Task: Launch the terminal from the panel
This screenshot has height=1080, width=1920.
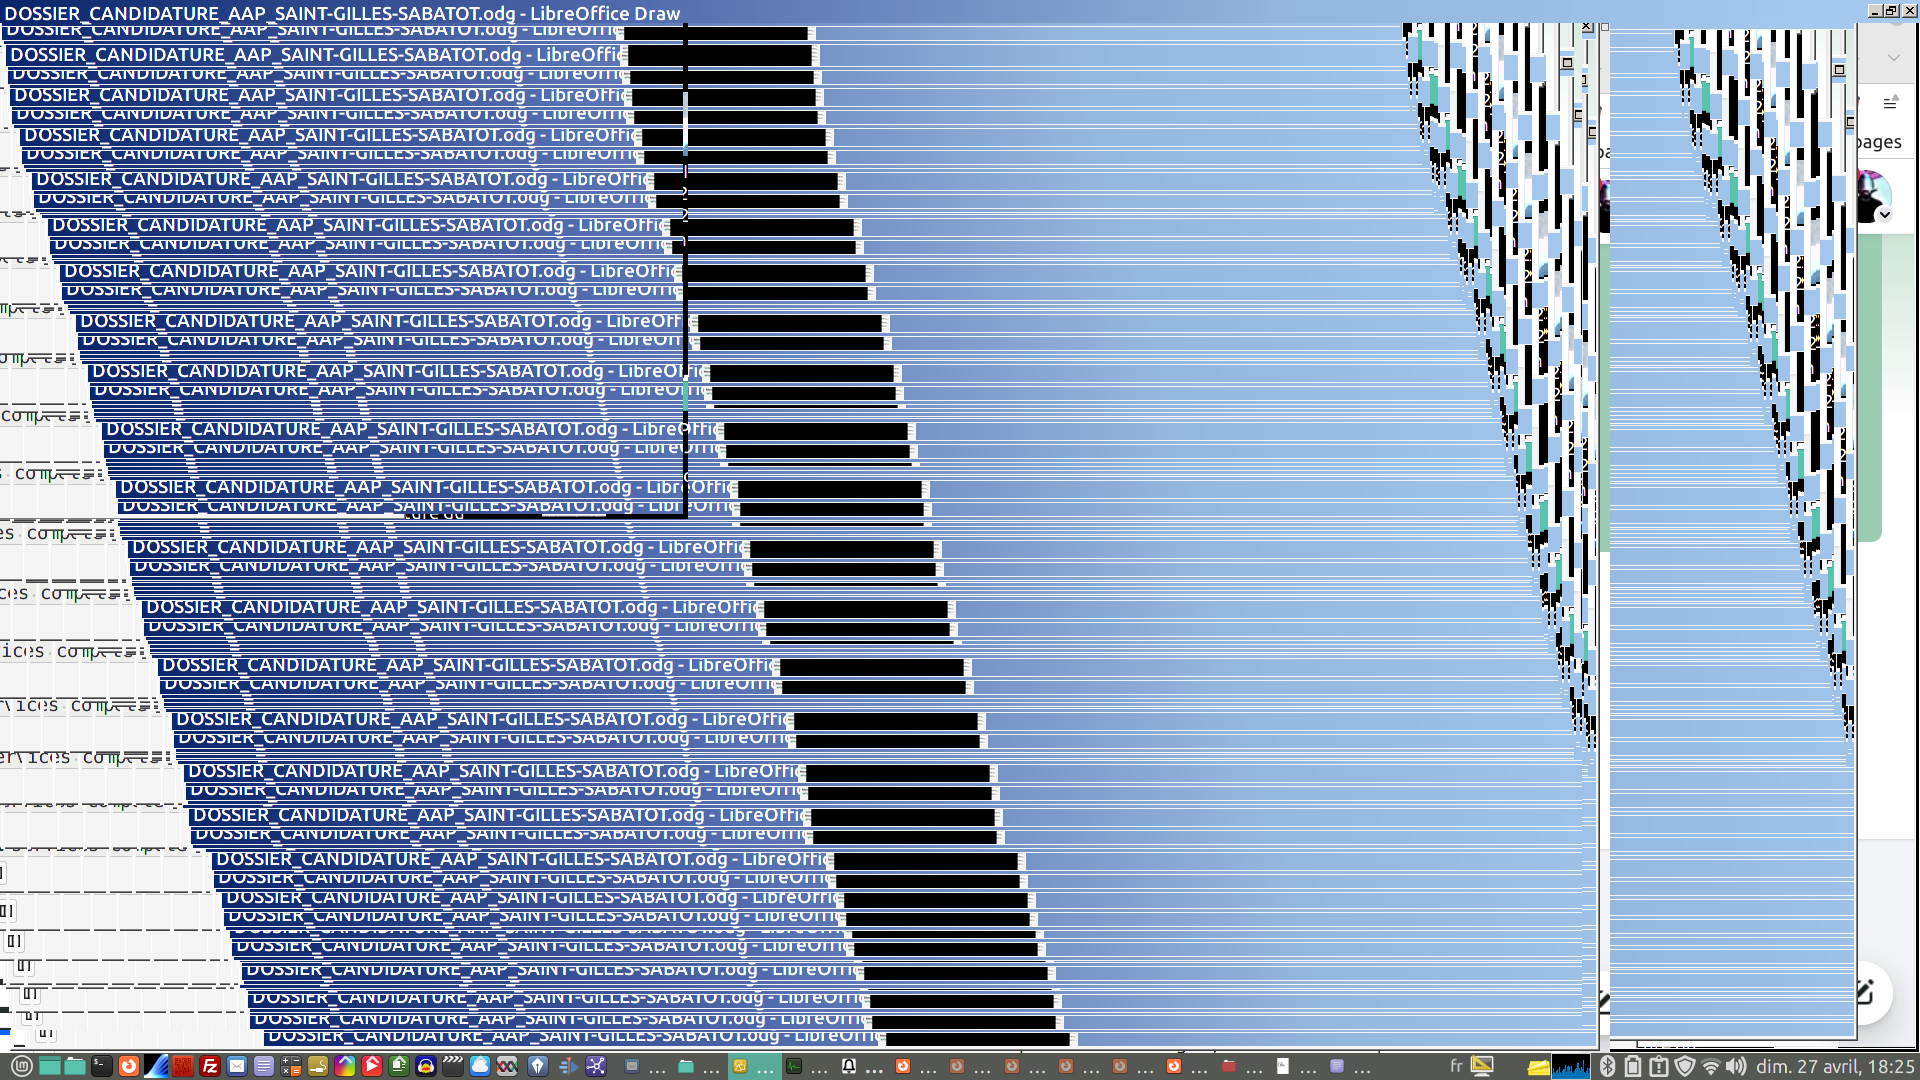Action: 102,1066
